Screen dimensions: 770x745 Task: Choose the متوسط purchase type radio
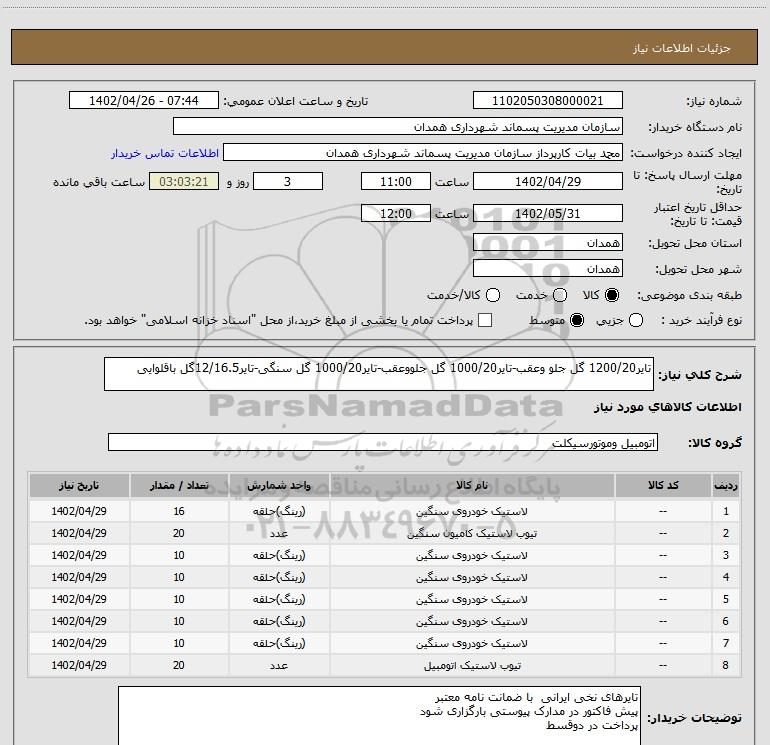click(577, 320)
